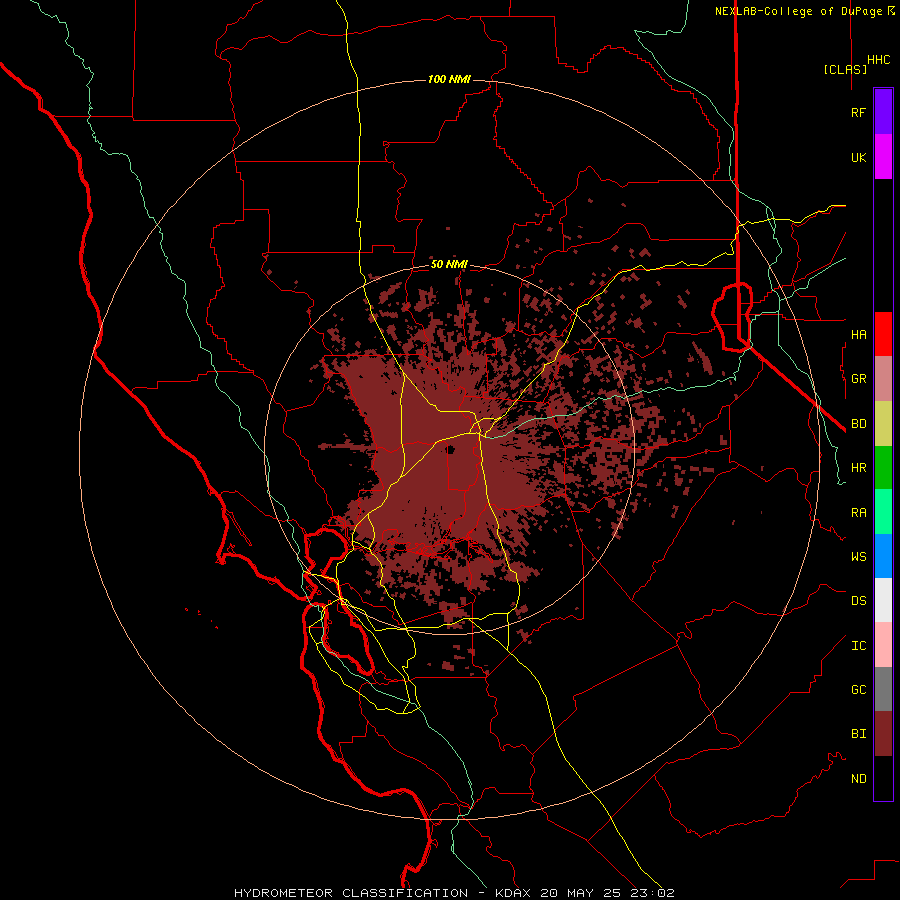Click the small black radar site dot at center
This screenshot has width=900, height=900.
point(451,449)
